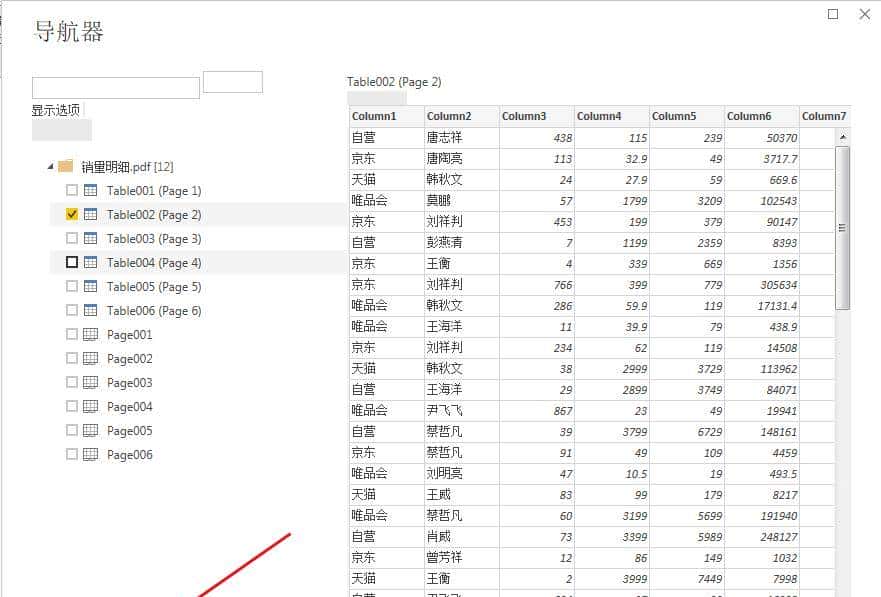This screenshot has width=881, height=597.
Task: Uncheck the Table002 (Page 2) checkbox
Action: (x=70, y=214)
